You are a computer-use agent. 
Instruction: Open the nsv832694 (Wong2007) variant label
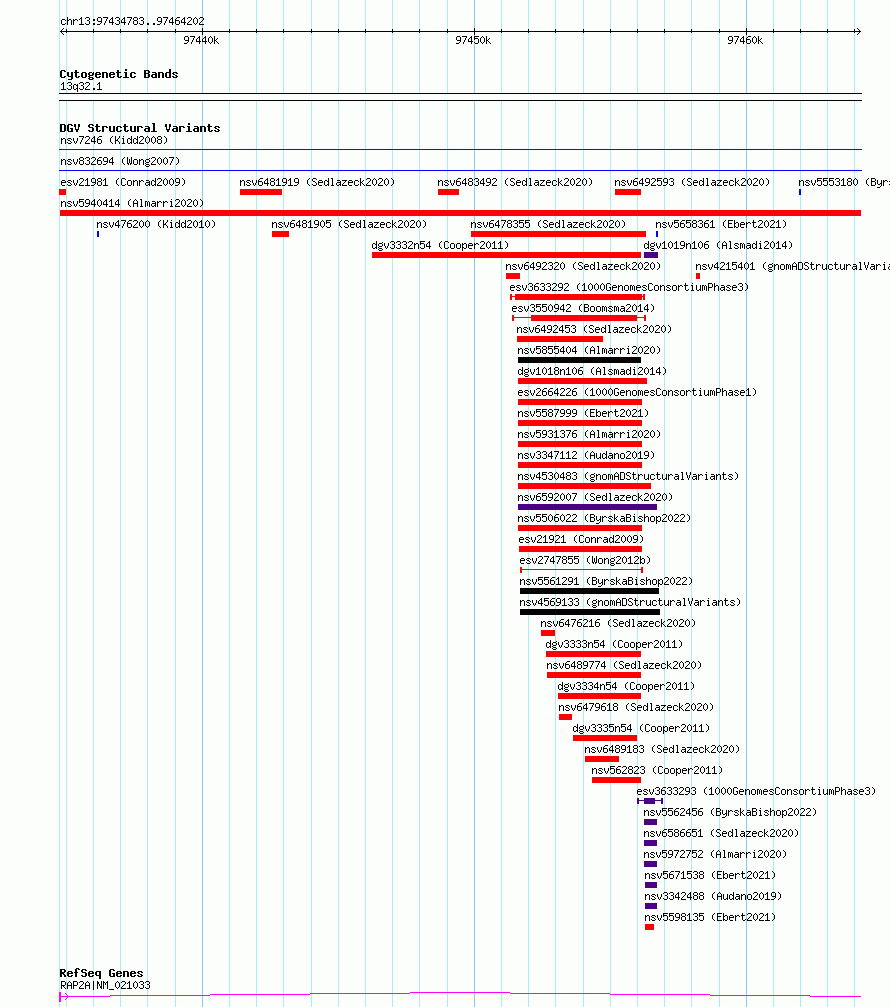[120, 161]
